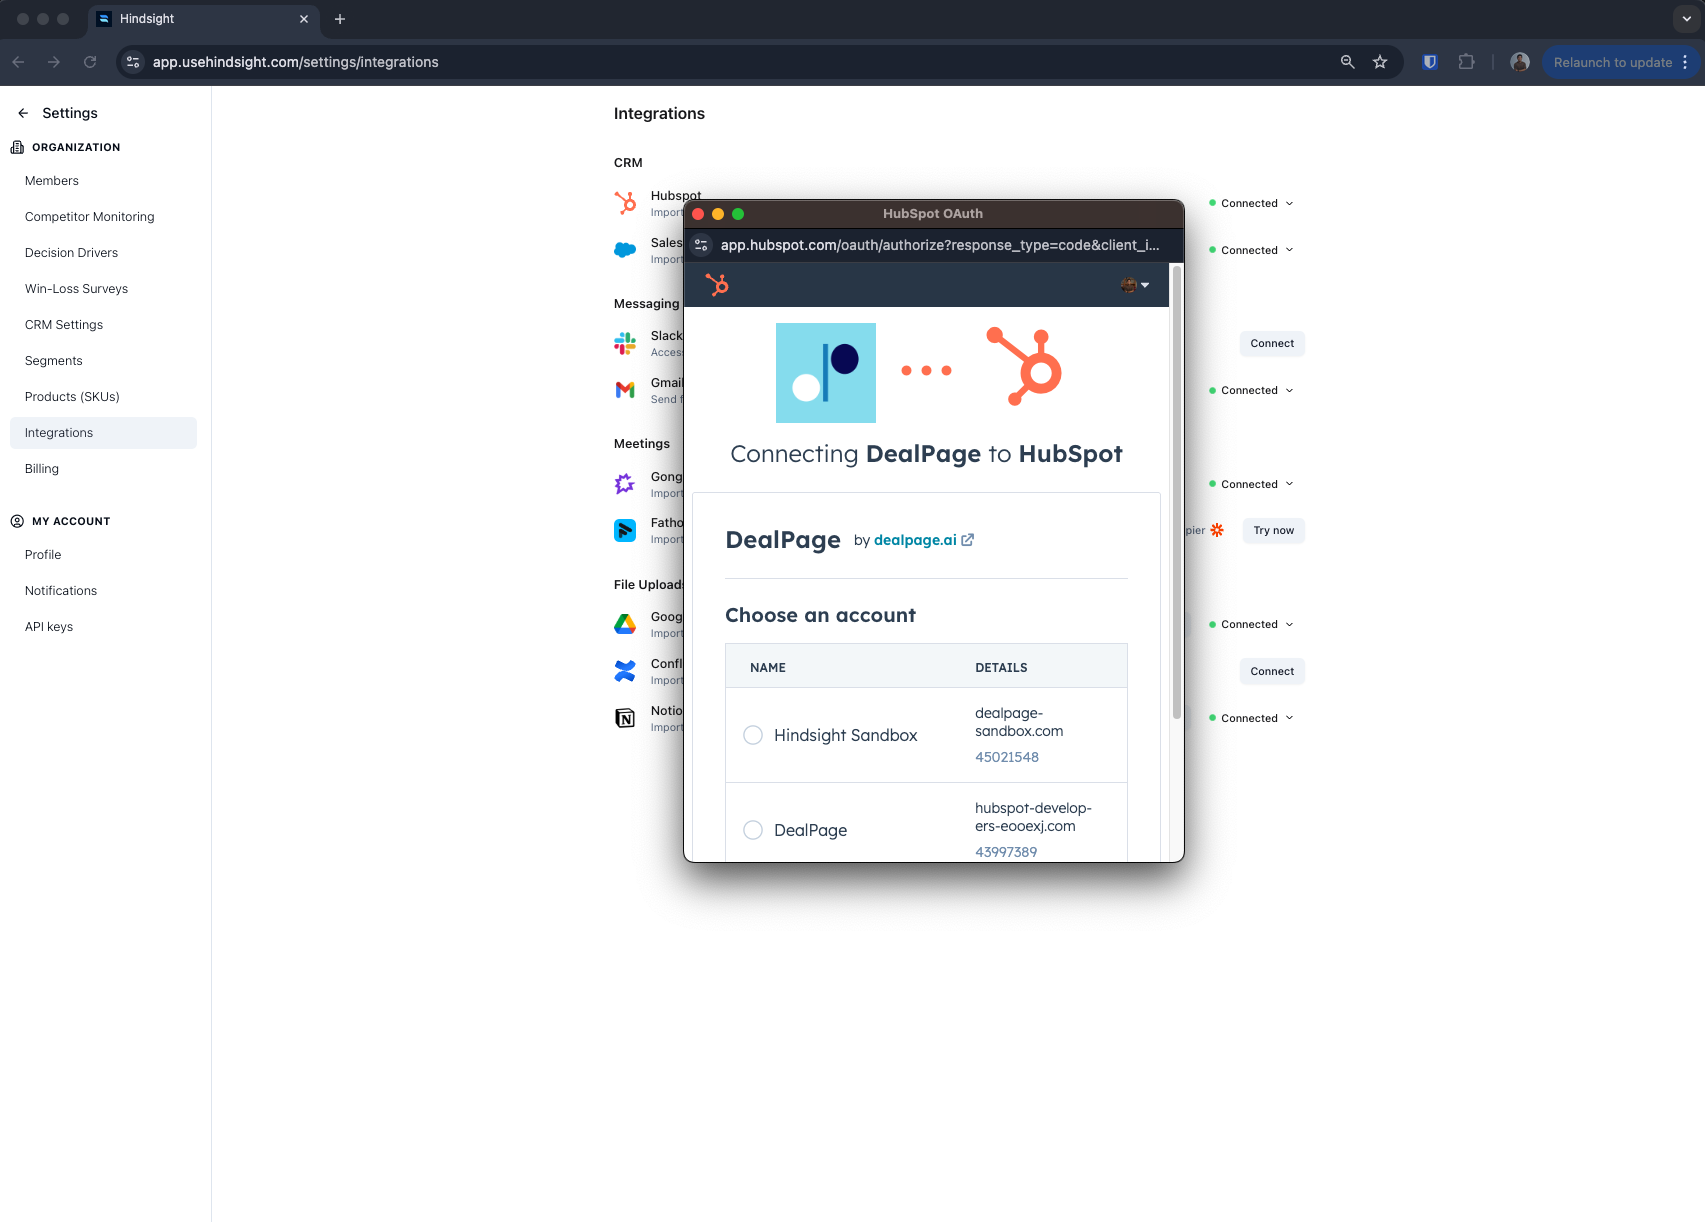This screenshot has height=1222, width=1705.
Task: Click the Notion integration icon
Action: pos(625,718)
